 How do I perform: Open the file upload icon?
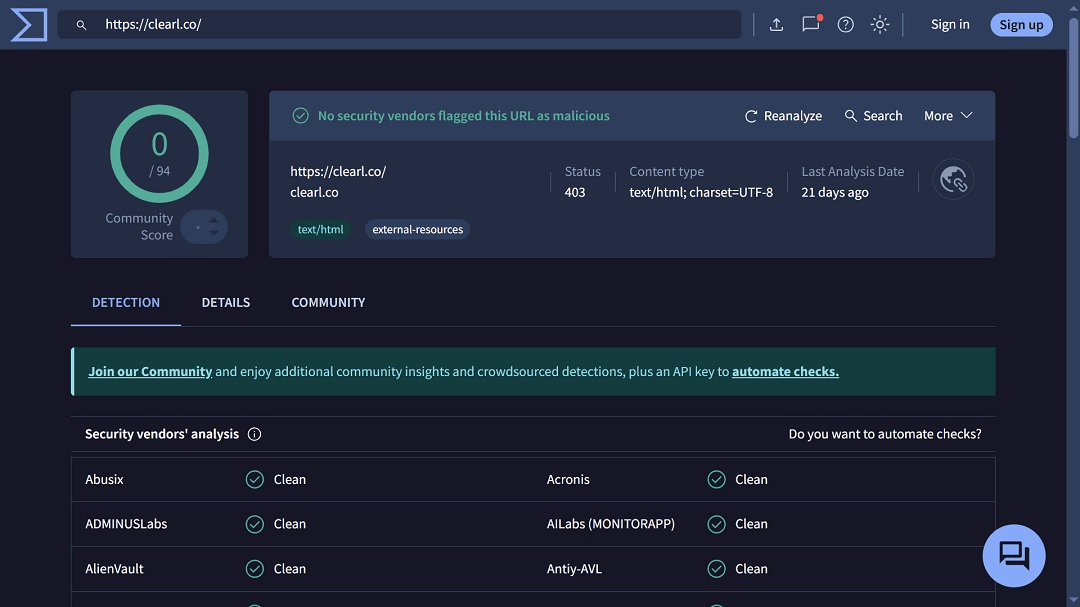[x=777, y=24]
